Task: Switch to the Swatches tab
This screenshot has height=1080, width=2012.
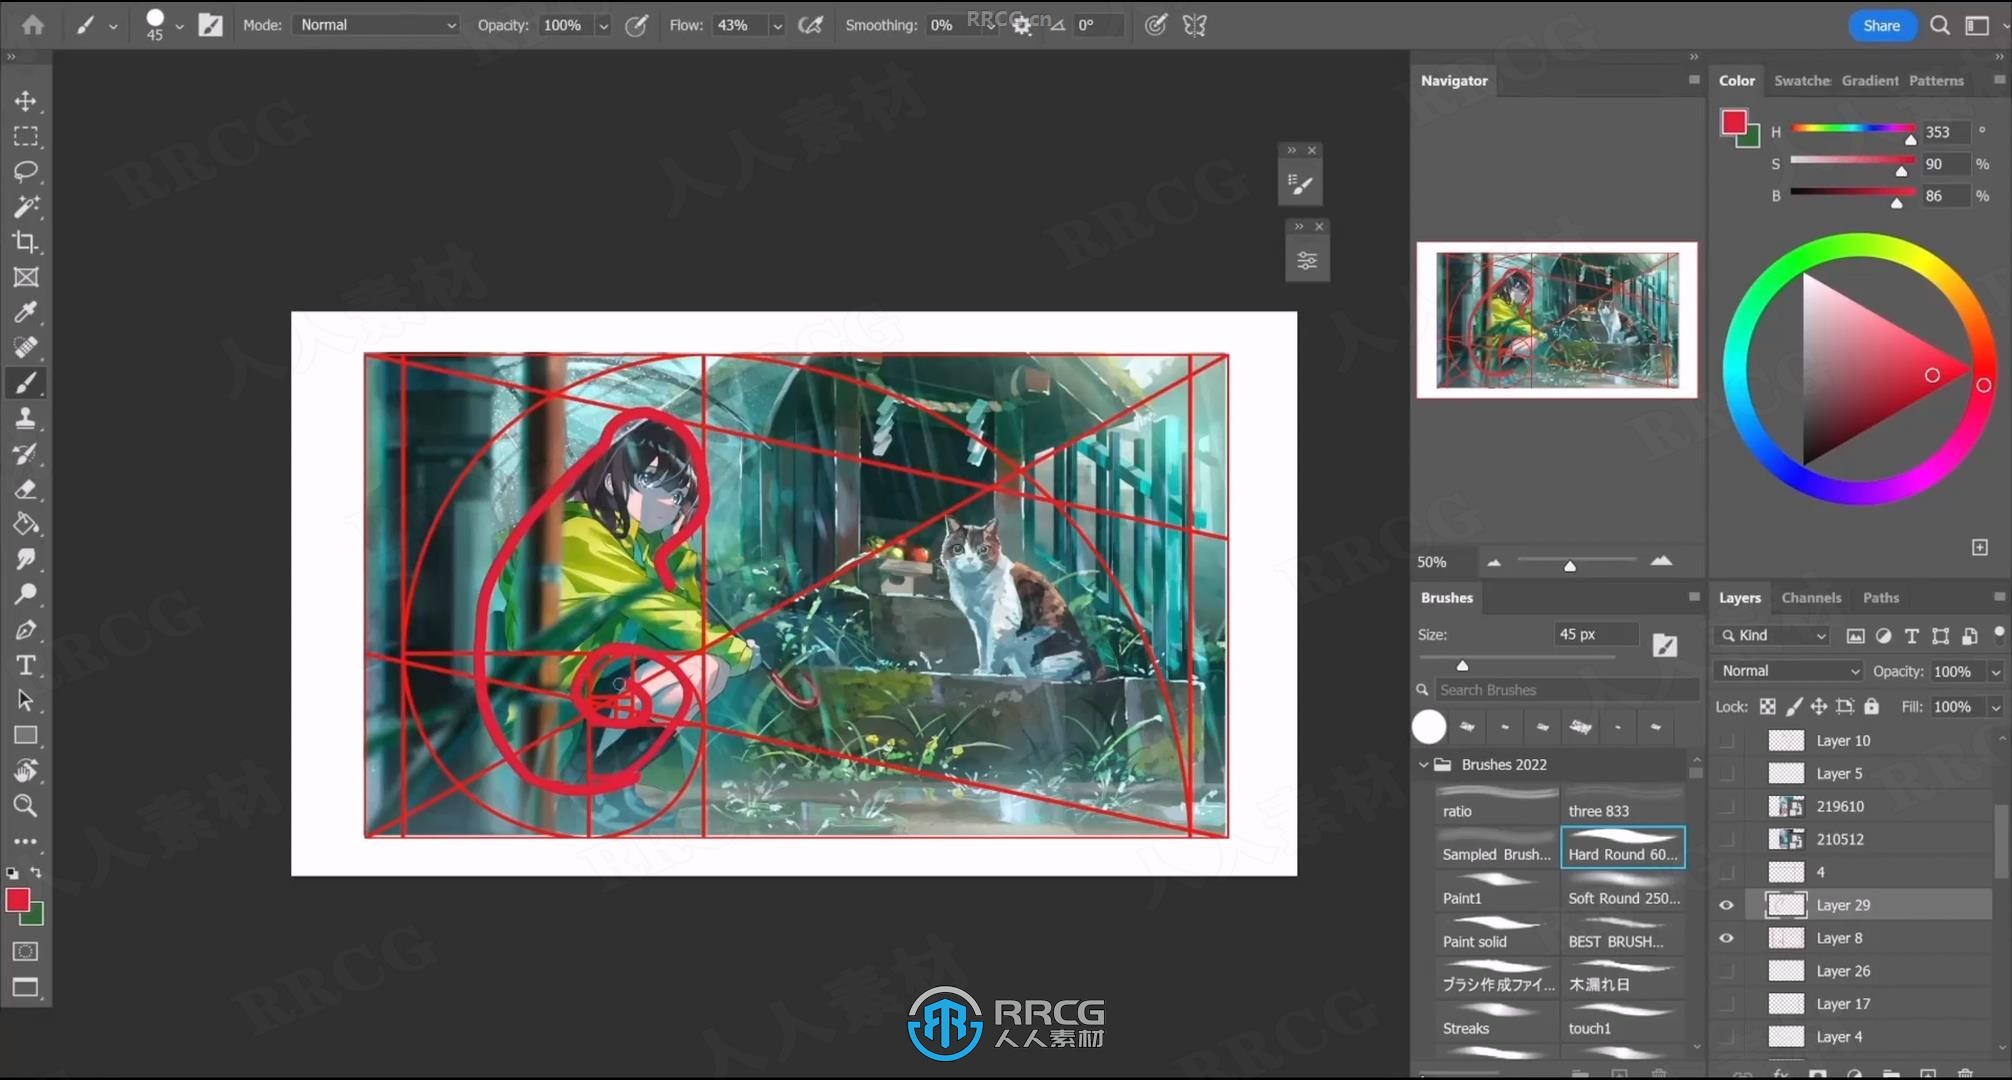Action: (x=1802, y=81)
